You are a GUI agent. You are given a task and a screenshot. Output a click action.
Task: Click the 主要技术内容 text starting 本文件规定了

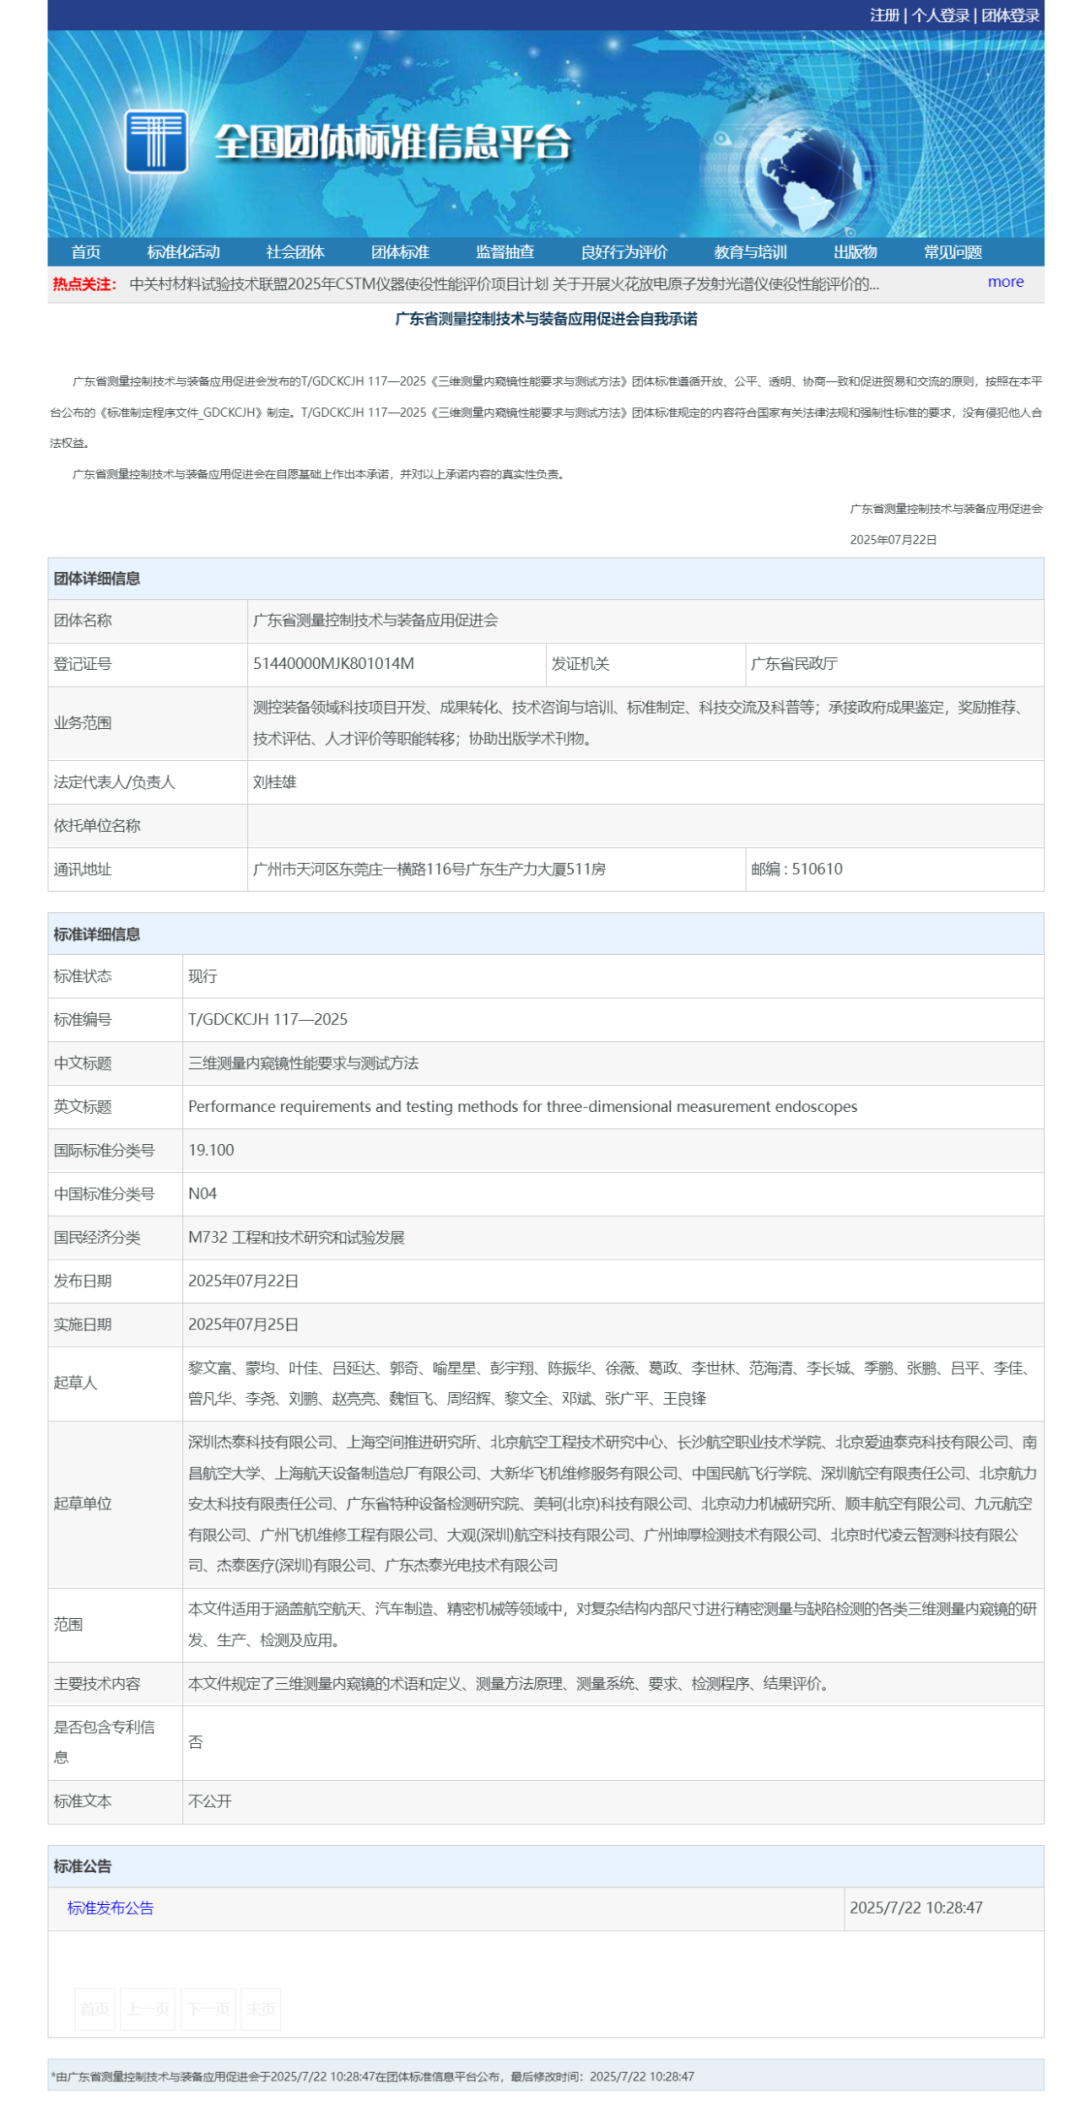[509, 1683]
